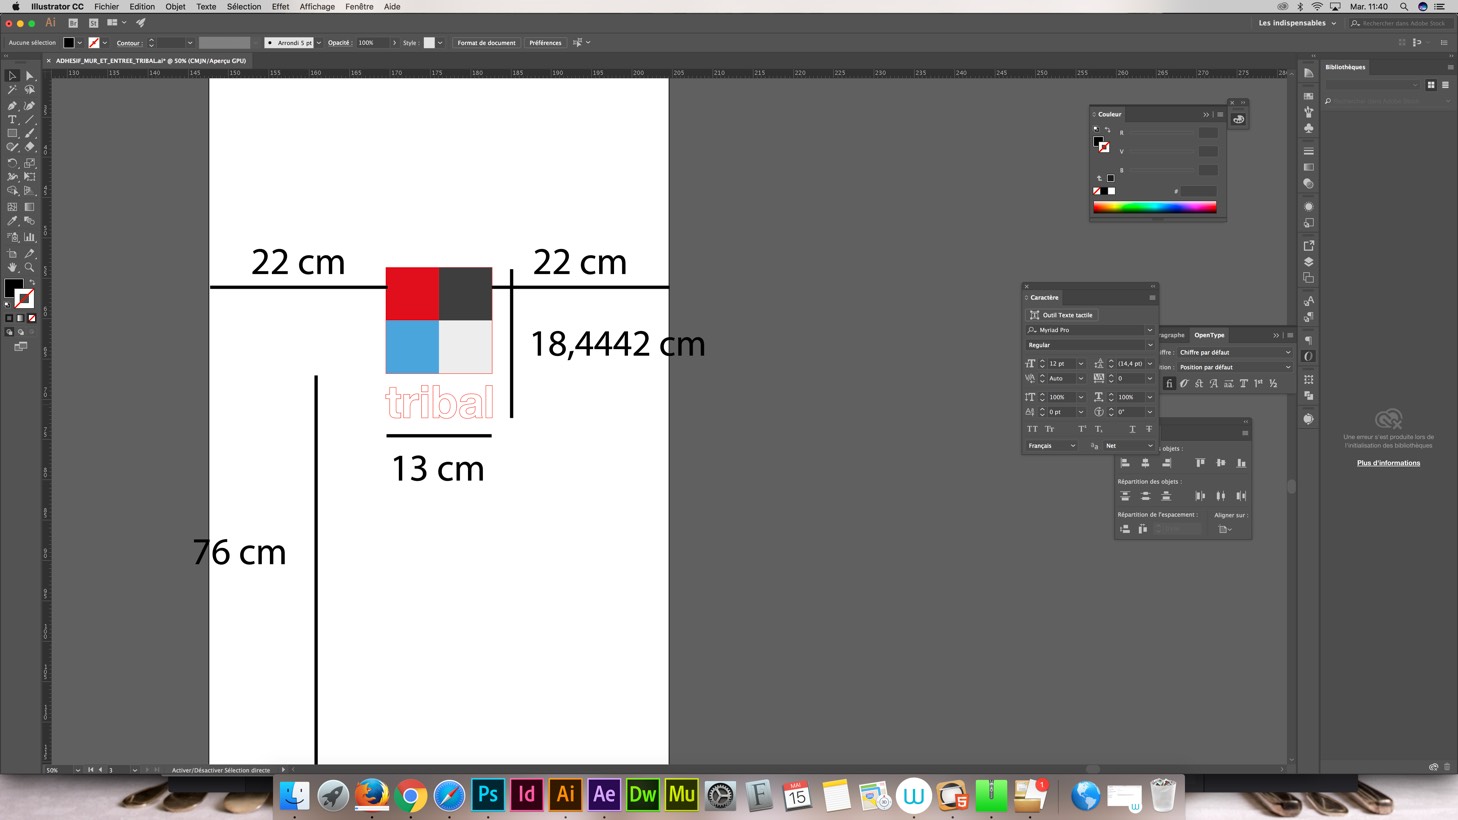1458x820 pixels.
Task: Select the Zoom tool
Action: [29, 268]
